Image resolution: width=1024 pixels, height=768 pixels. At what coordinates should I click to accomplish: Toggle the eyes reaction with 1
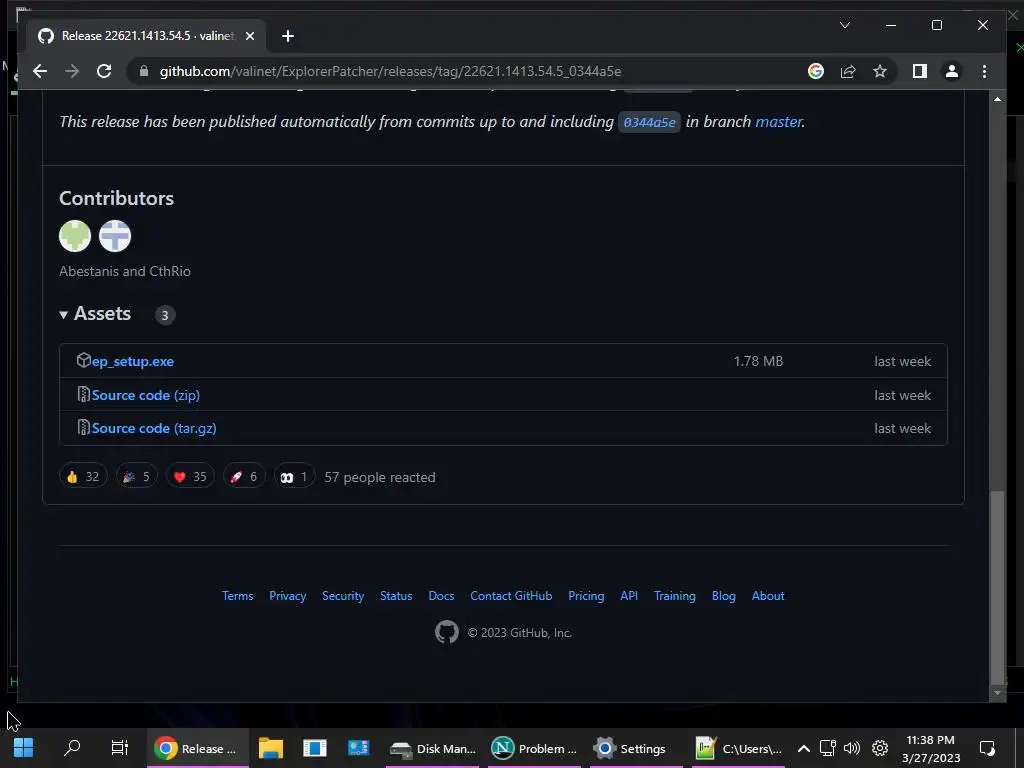pos(294,477)
